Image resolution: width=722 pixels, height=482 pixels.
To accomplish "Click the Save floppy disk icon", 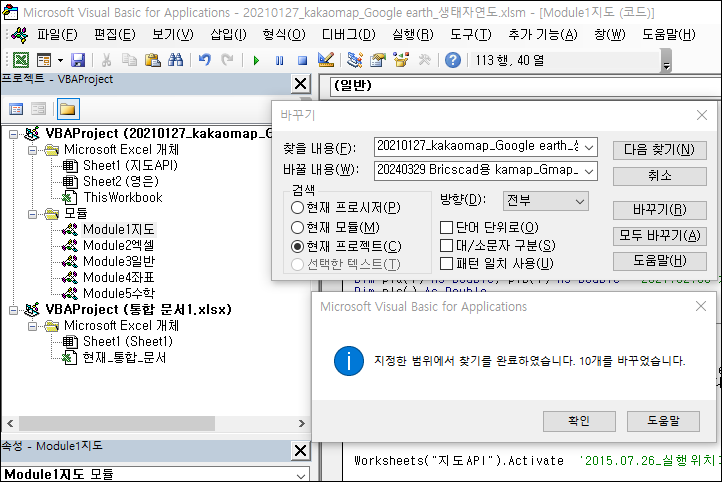I will click(78, 60).
